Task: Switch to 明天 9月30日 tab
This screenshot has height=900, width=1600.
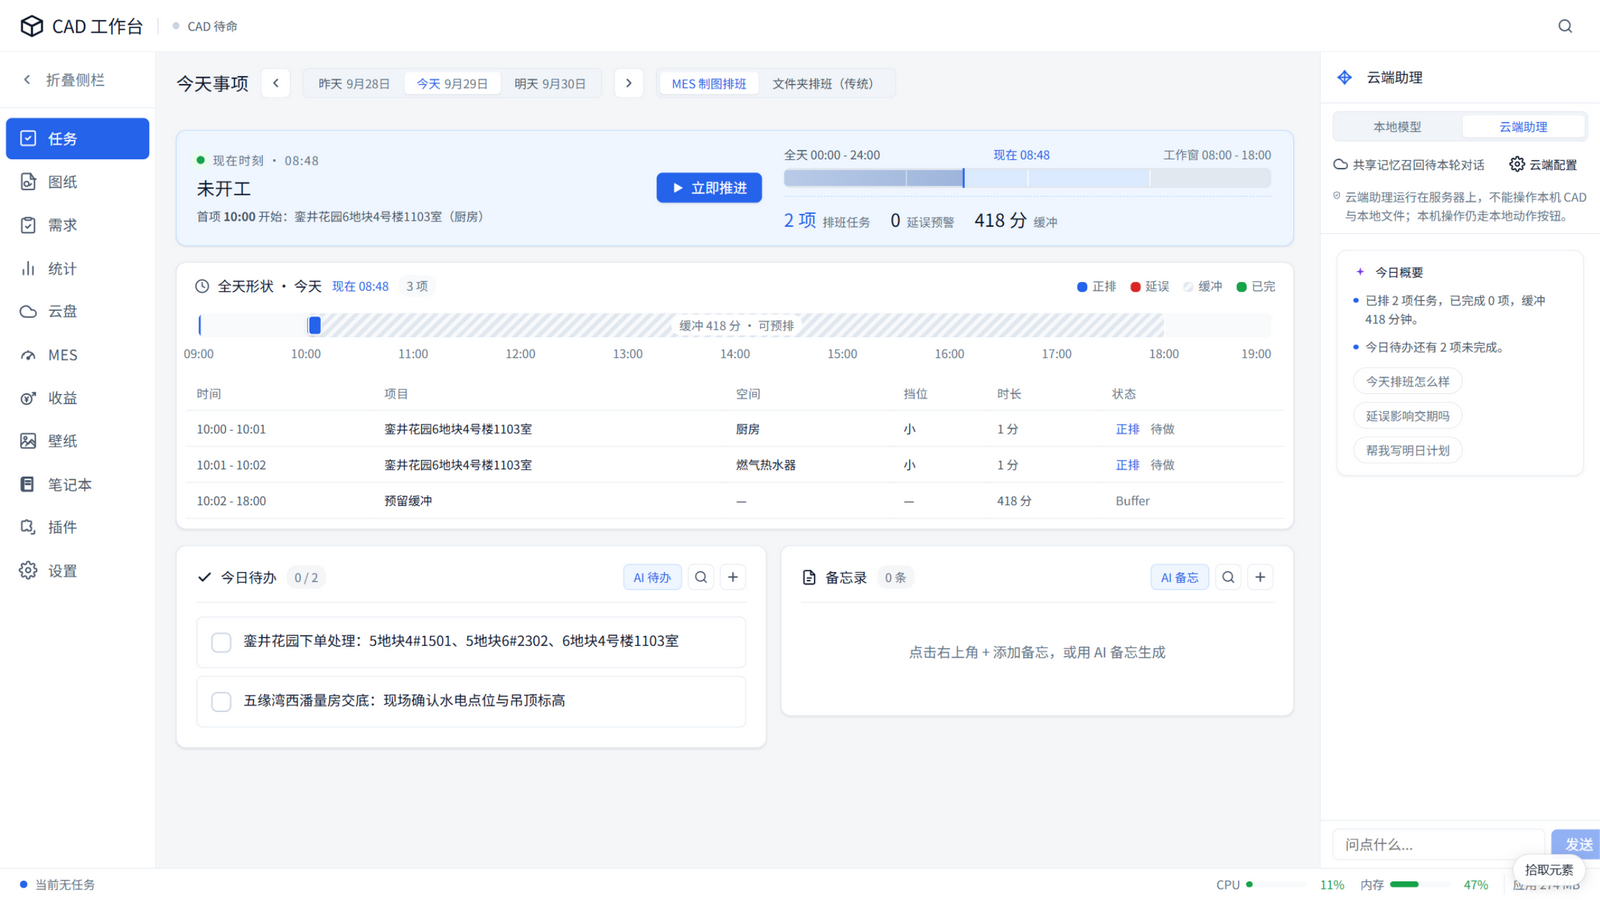Action: pyautogui.click(x=550, y=84)
